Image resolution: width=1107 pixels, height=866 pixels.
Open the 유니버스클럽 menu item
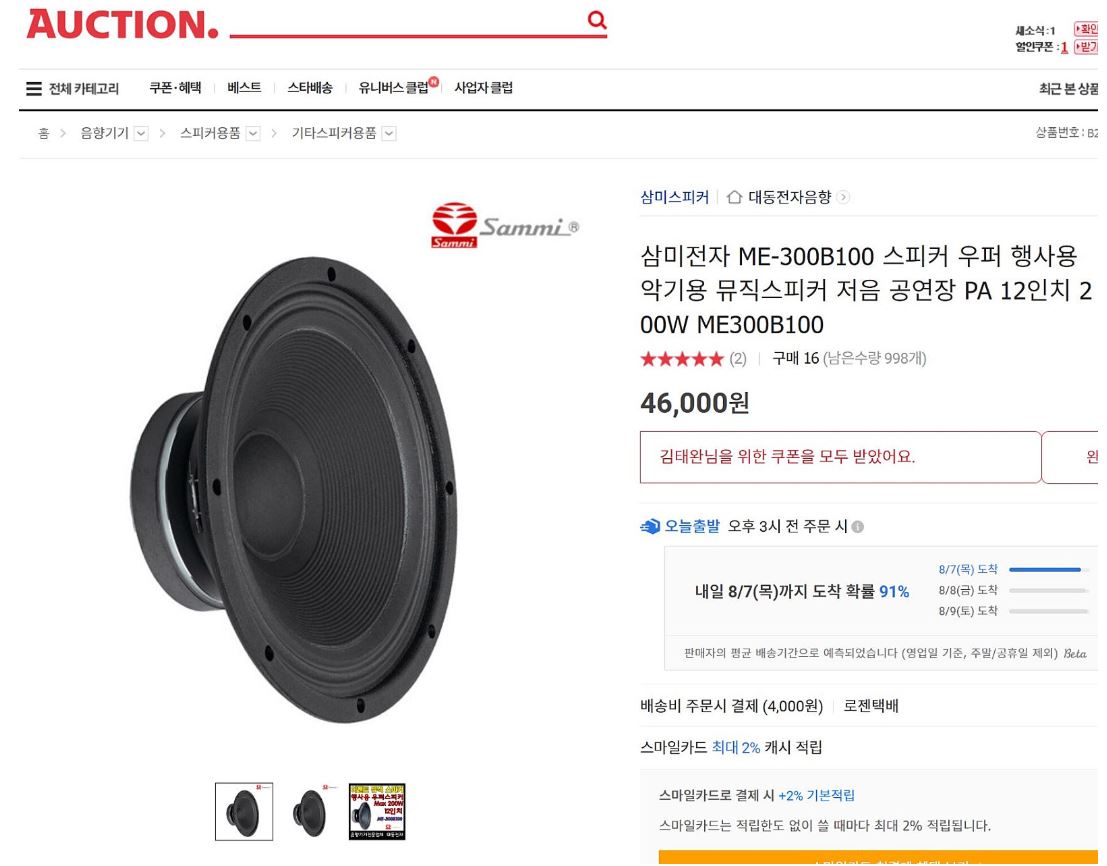(x=396, y=88)
